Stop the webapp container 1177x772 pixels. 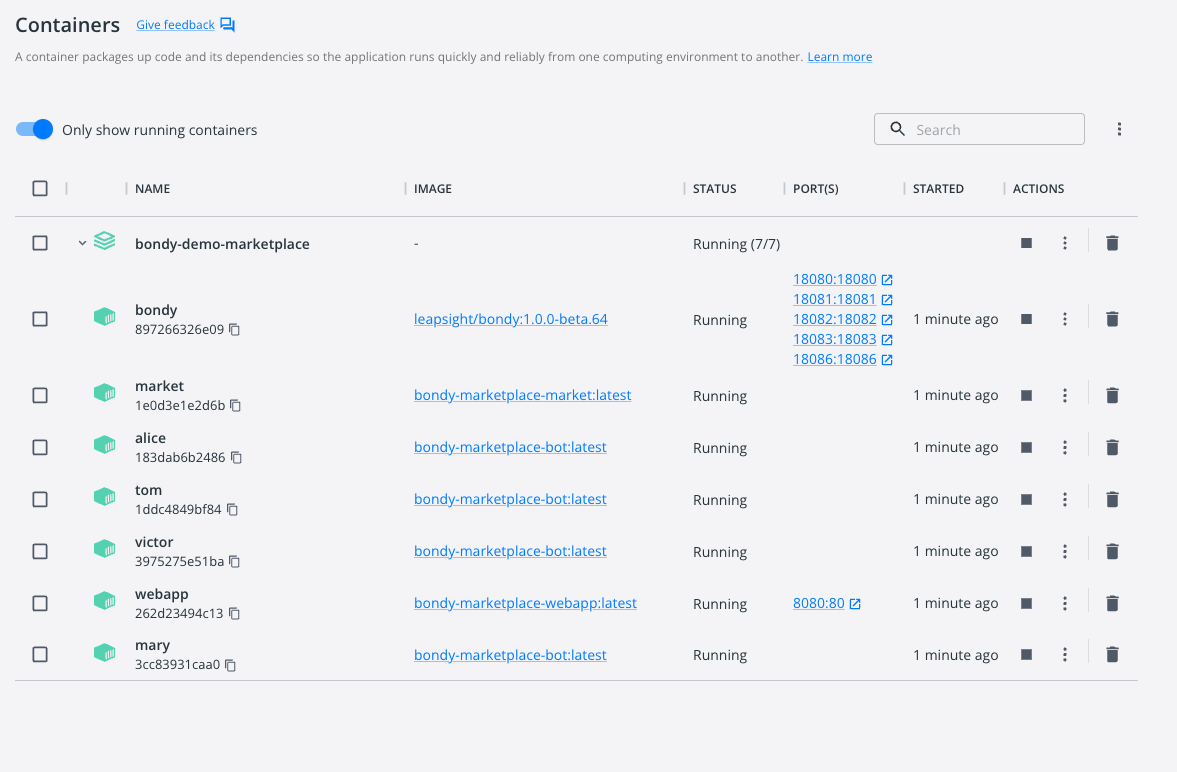[1026, 603]
